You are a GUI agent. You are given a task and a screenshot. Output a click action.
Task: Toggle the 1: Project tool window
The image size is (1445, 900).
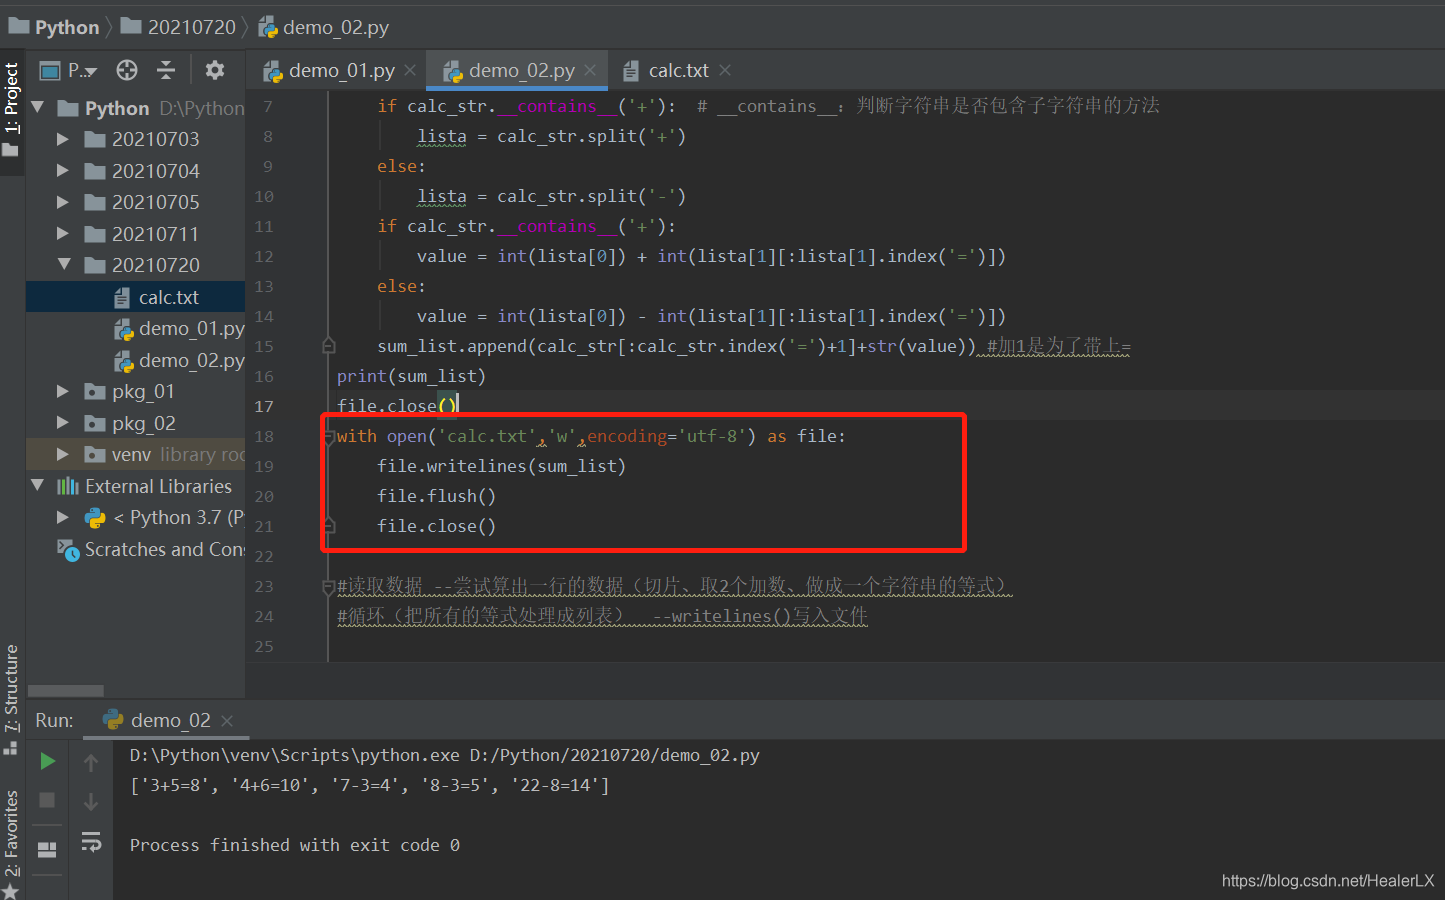point(11,110)
